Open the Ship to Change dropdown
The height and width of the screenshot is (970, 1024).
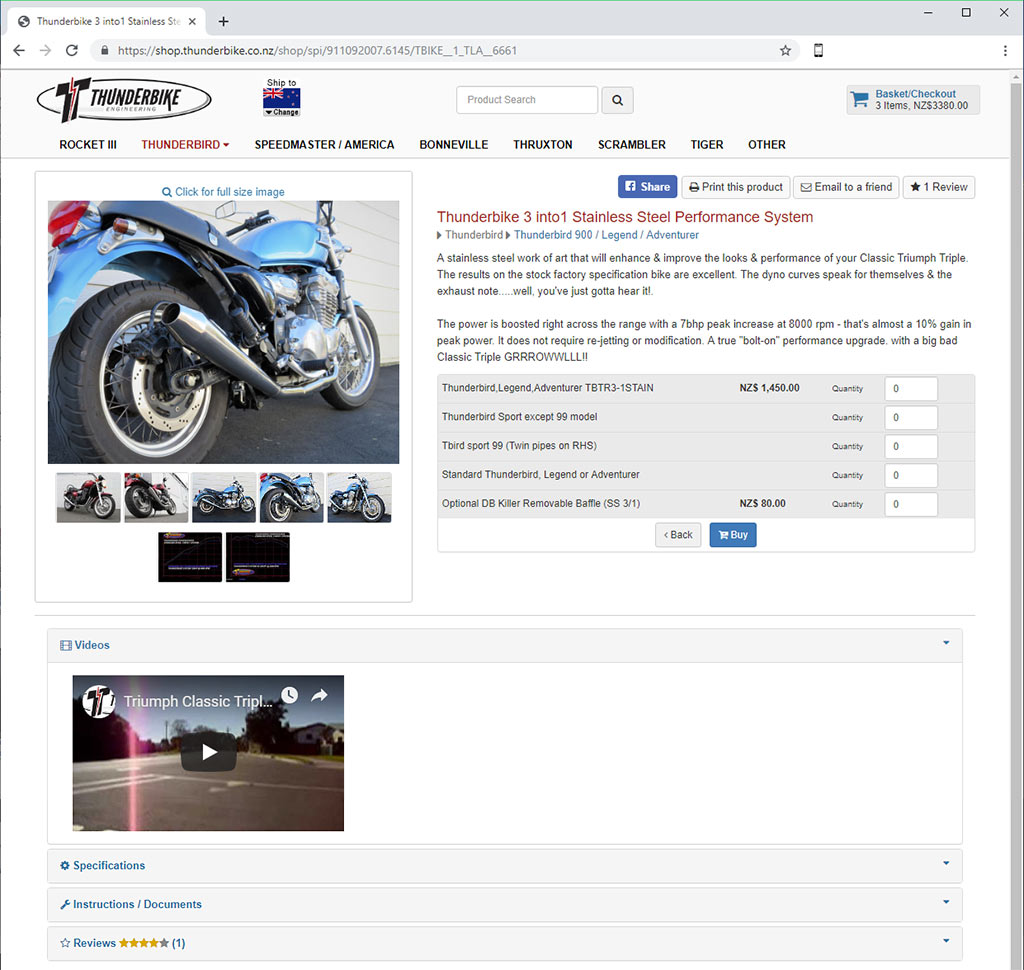pyautogui.click(x=281, y=112)
